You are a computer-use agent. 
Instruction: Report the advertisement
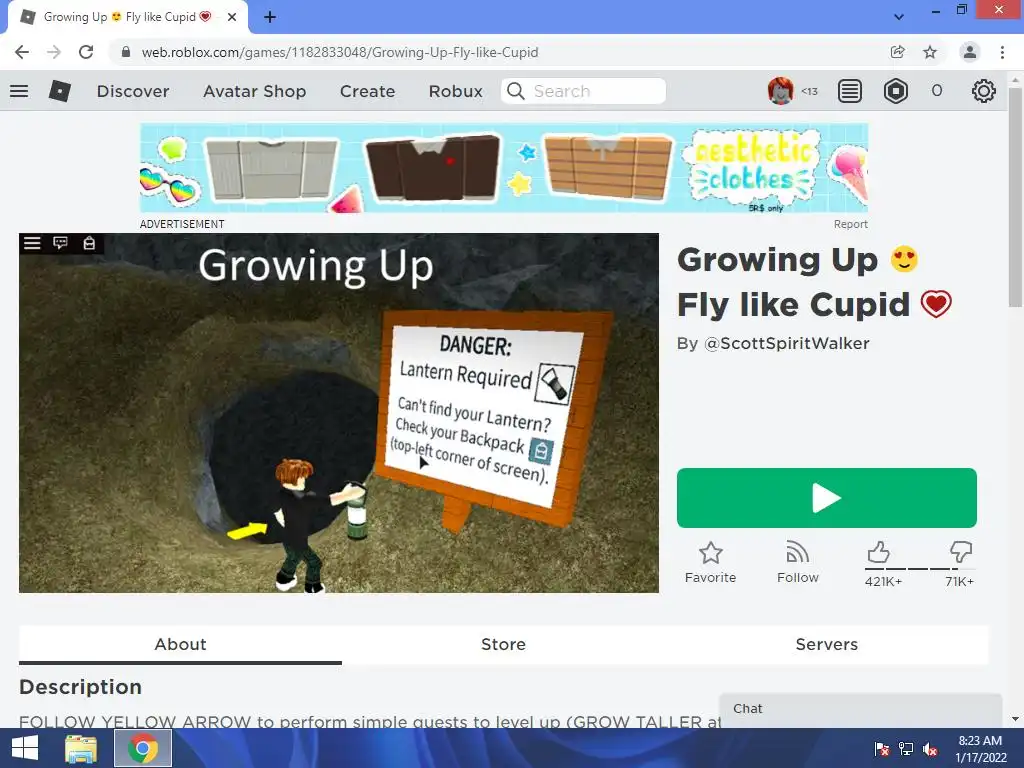point(850,224)
